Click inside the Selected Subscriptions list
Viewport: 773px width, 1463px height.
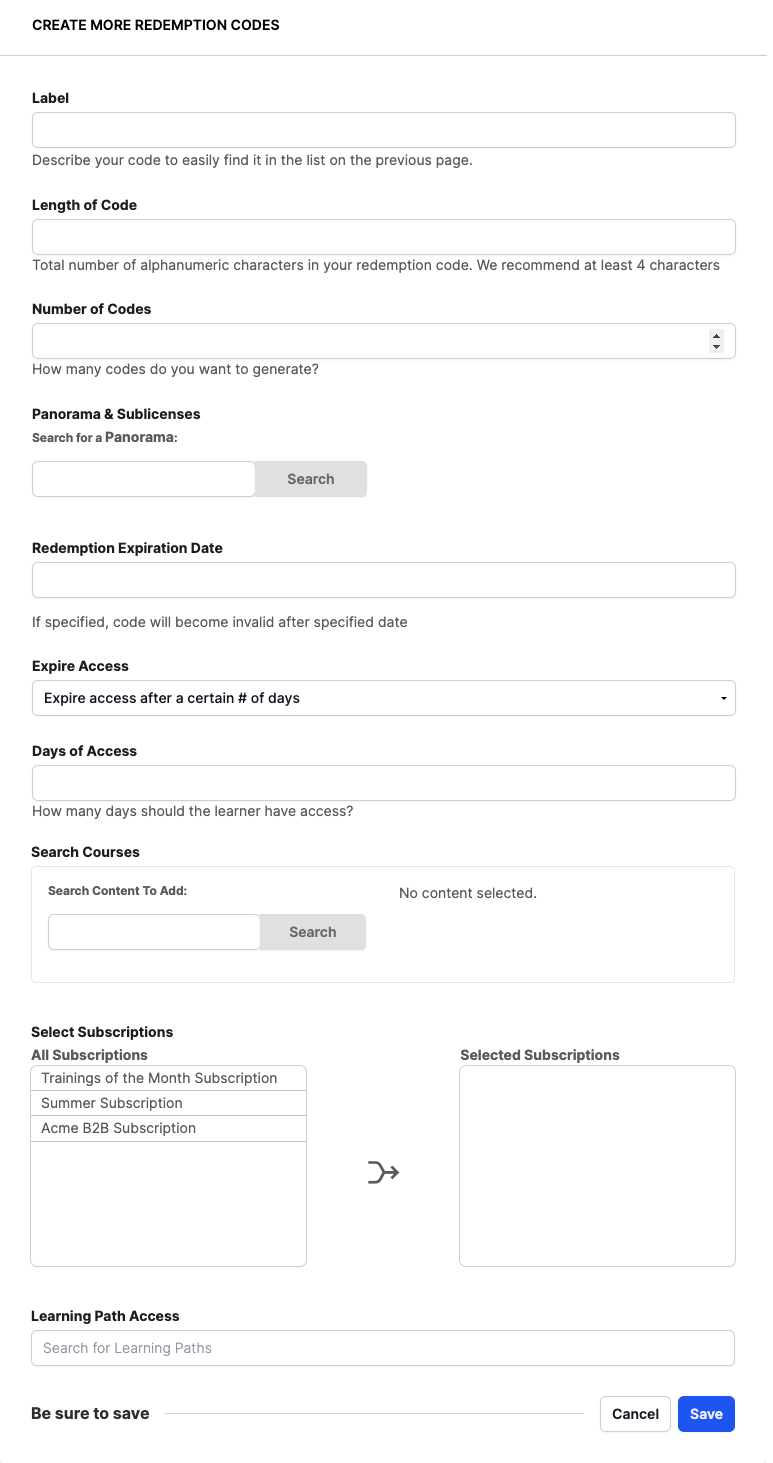pyautogui.click(x=596, y=1164)
